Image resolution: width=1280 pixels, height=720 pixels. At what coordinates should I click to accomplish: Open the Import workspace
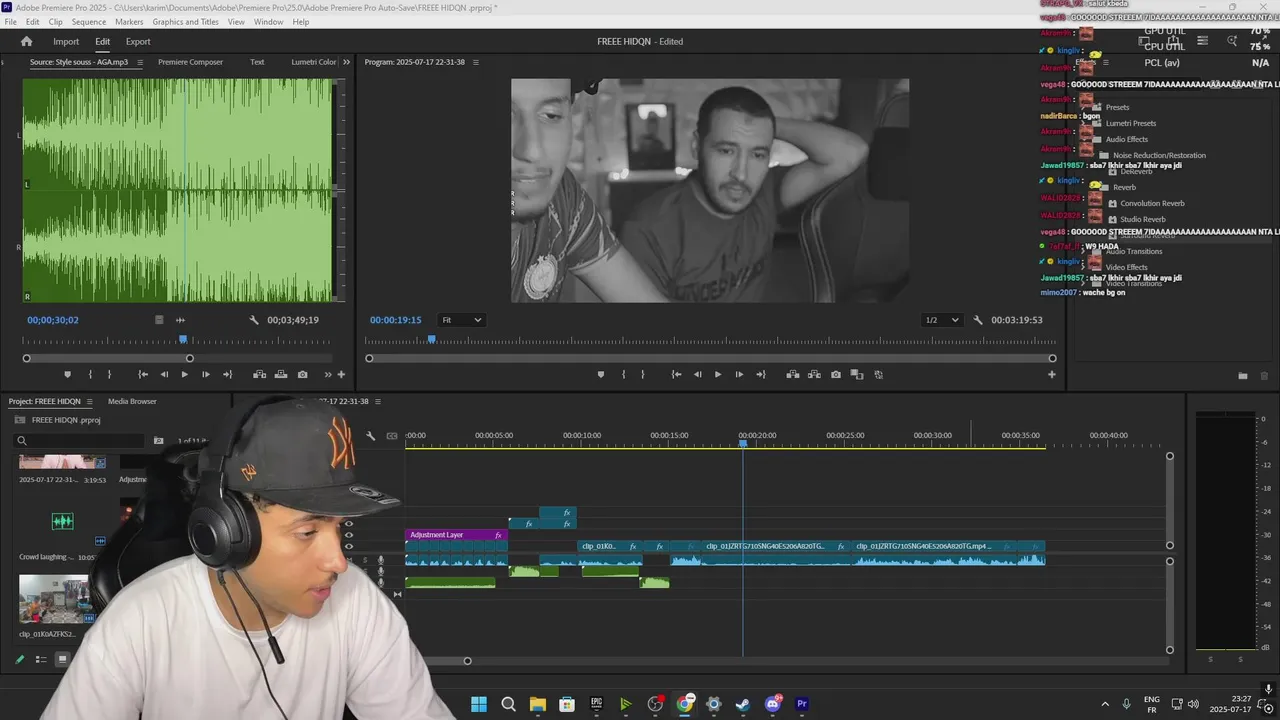click(x=66, y=41)
